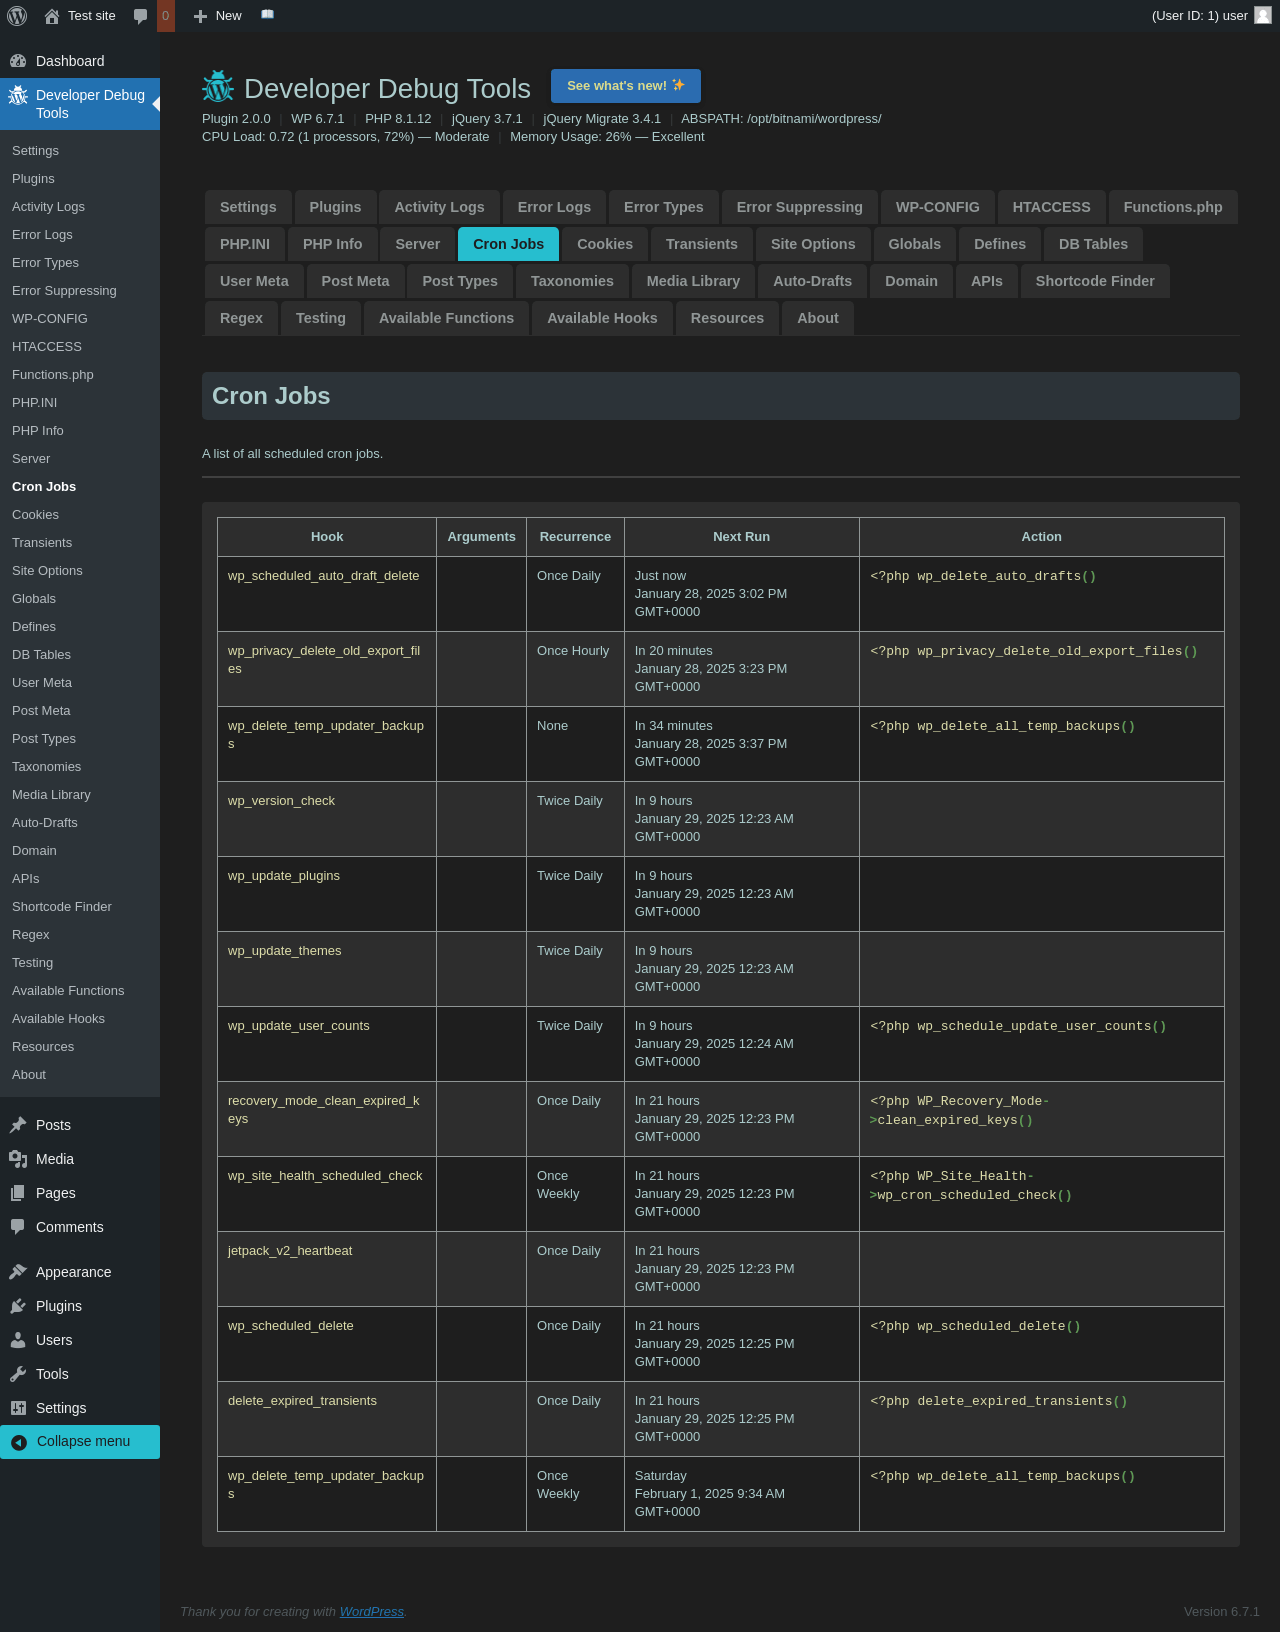Open the comments bubble icon
Viewport: 1280px width, 1632px height.
[141, 16]
